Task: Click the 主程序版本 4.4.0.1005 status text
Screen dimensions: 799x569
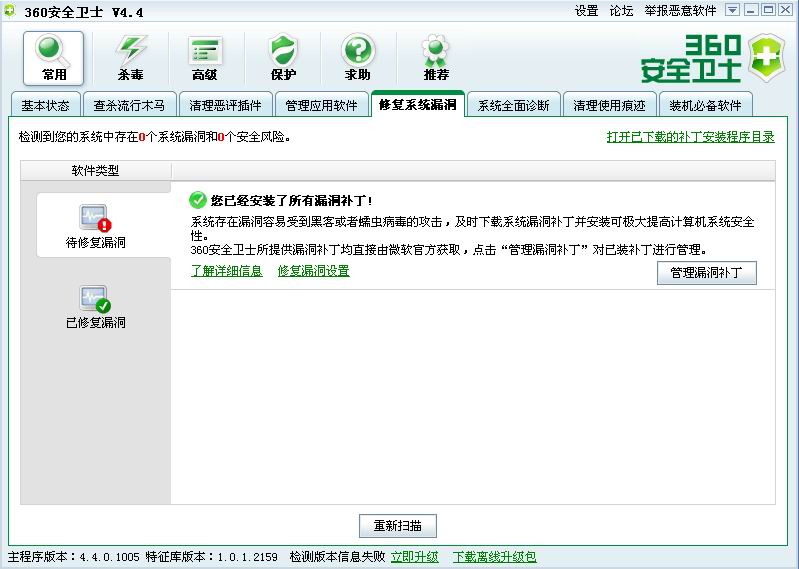Action: 73,557
